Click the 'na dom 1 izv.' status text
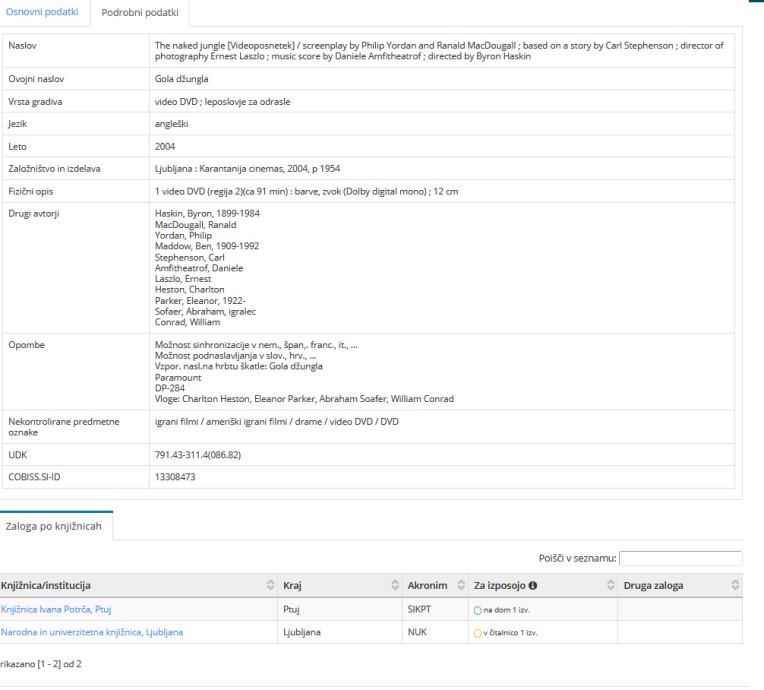 506,610
